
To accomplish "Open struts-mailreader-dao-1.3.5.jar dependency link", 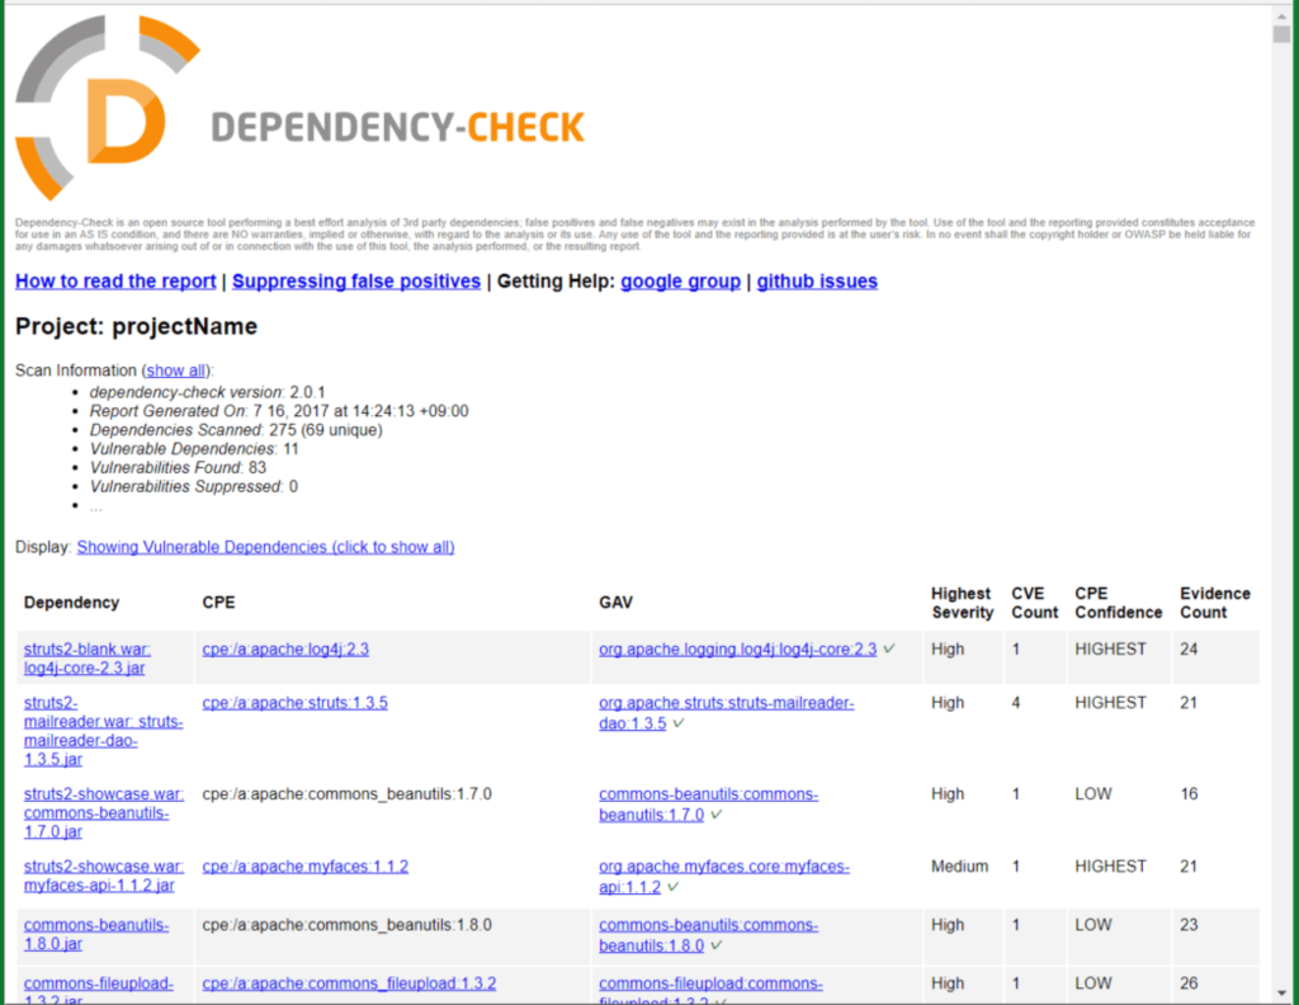I will pos(103,731).
